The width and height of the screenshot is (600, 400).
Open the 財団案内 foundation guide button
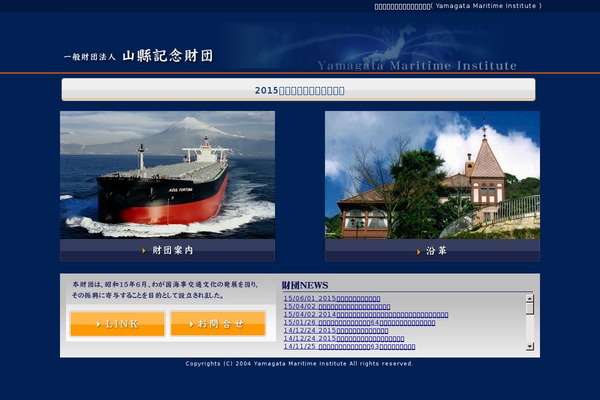tap(167, 250)
